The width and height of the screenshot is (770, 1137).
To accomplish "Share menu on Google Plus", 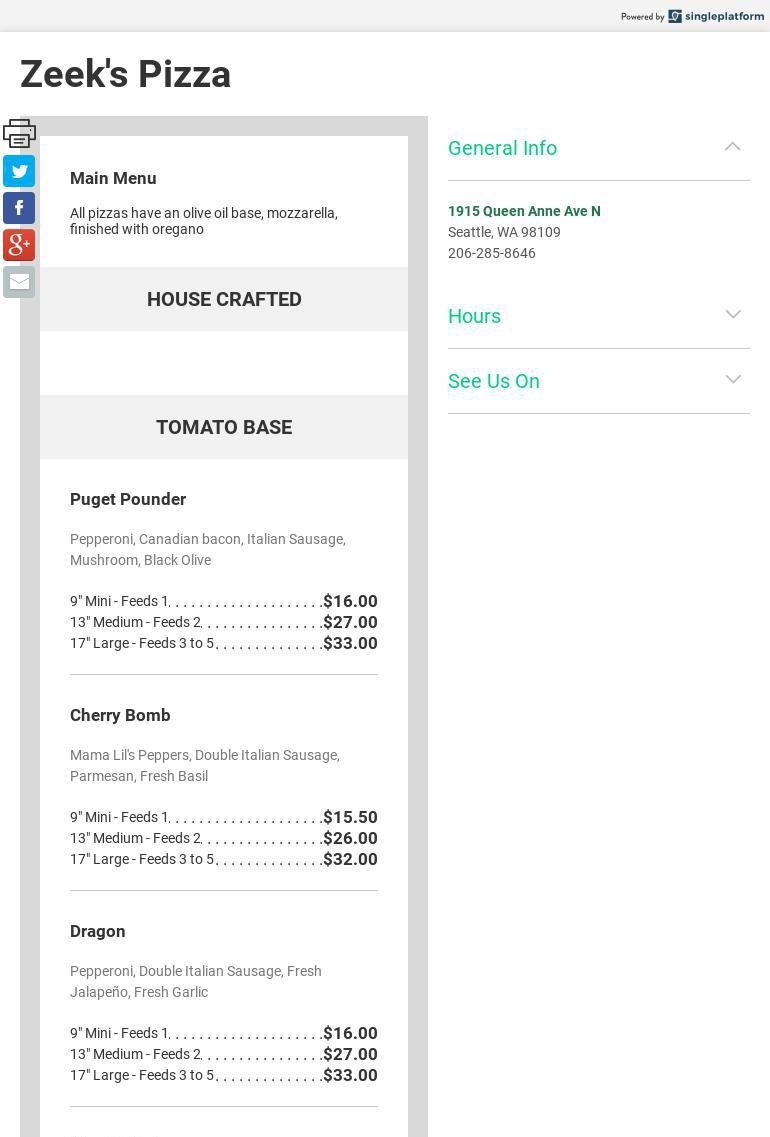I will tap(19, 245).
